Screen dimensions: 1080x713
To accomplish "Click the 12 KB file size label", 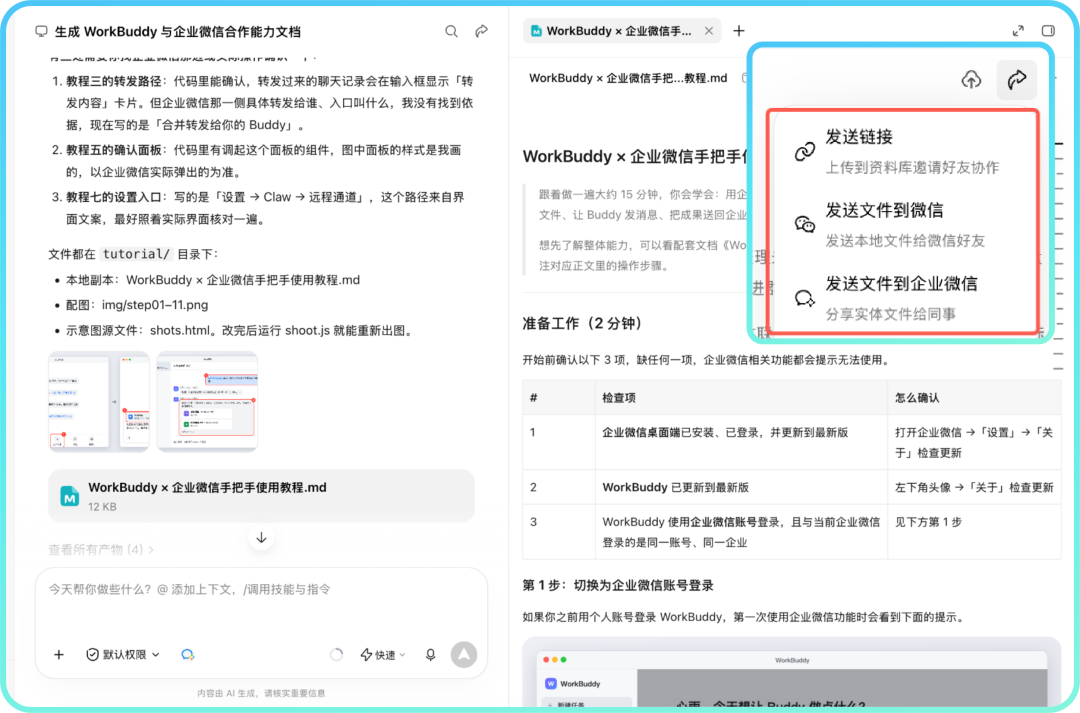I will pyautogui.click(x=102, y=507).
